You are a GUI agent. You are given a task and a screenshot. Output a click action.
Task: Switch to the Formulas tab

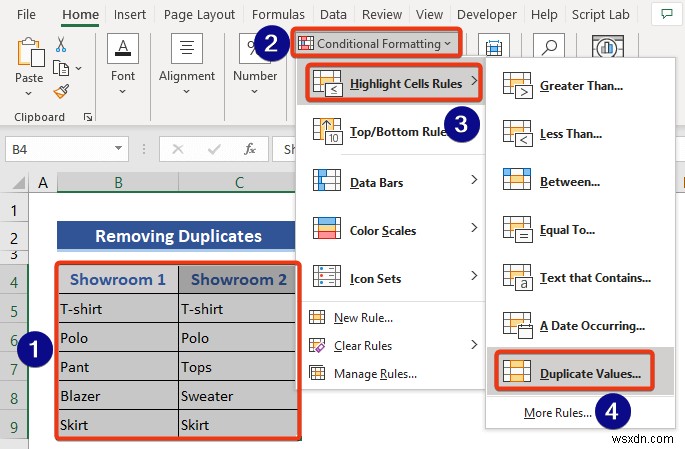(278, 14)
